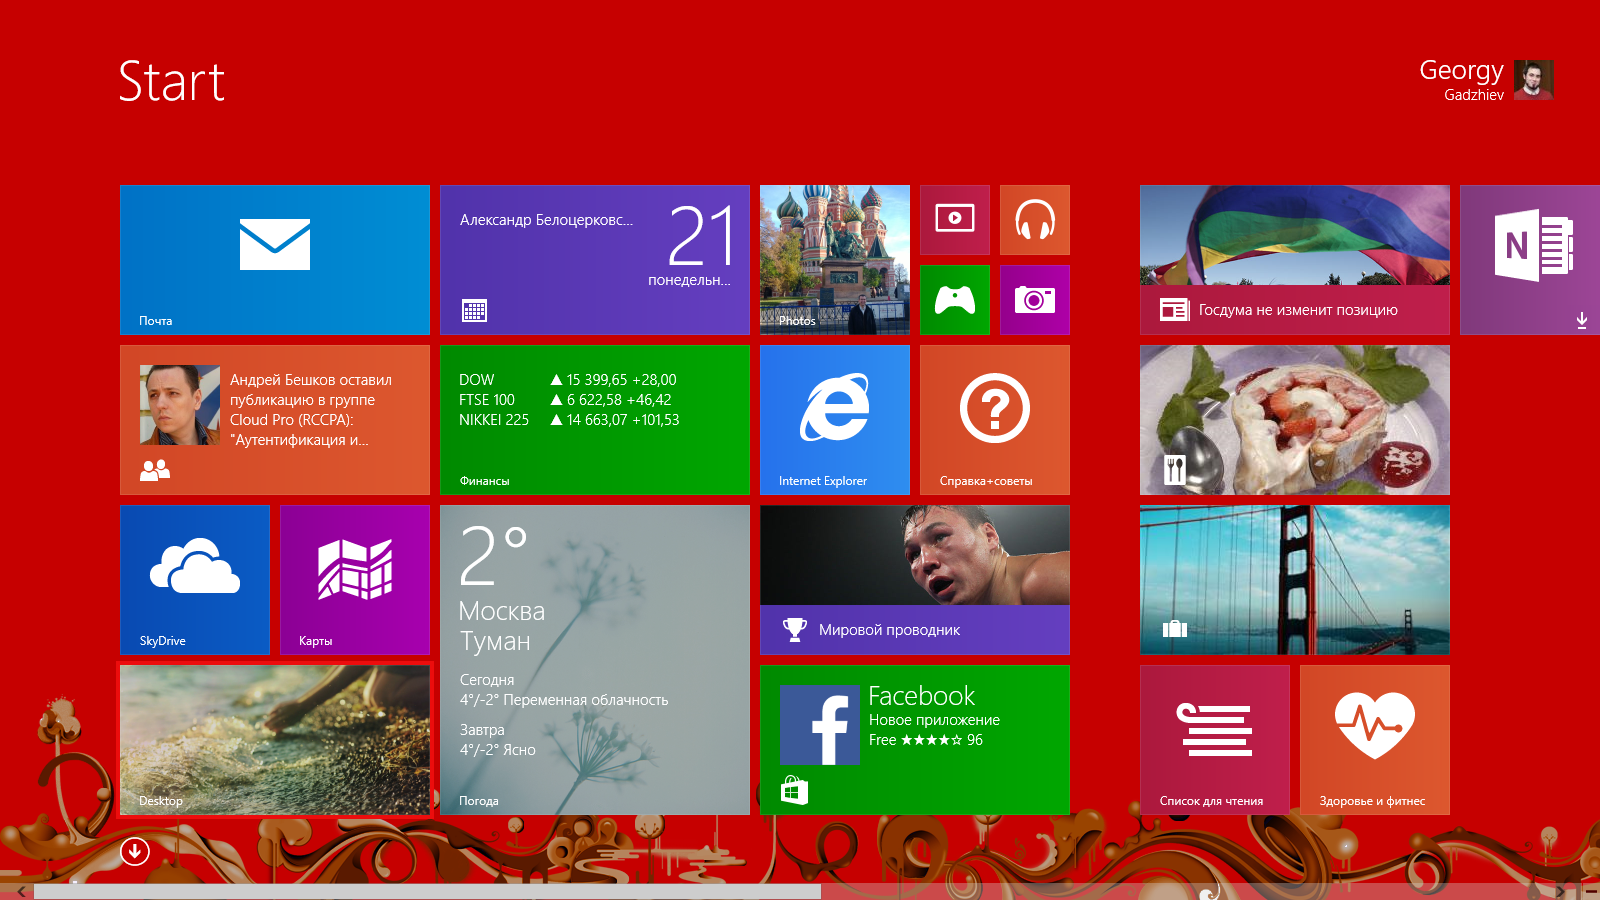Open the SkyDrive app
This screenshot has height=900, width=1600.
point(194,580)
